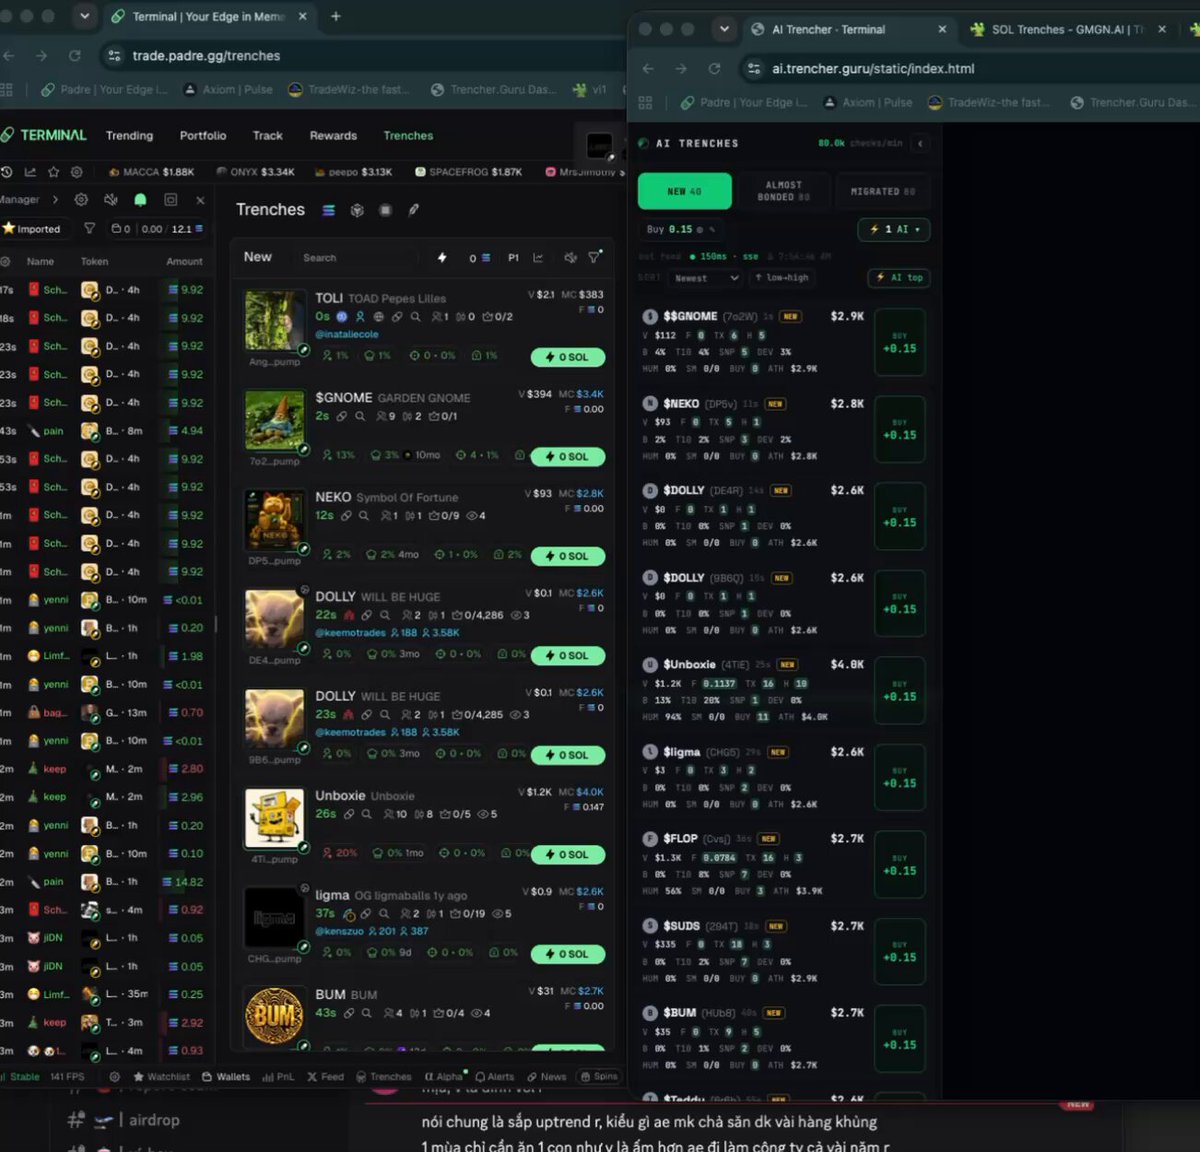This screenshot has width=1200, height=1152.
Task: Open favorites star icon in Terminal ticker bar
Action: (x=54, y=172)
